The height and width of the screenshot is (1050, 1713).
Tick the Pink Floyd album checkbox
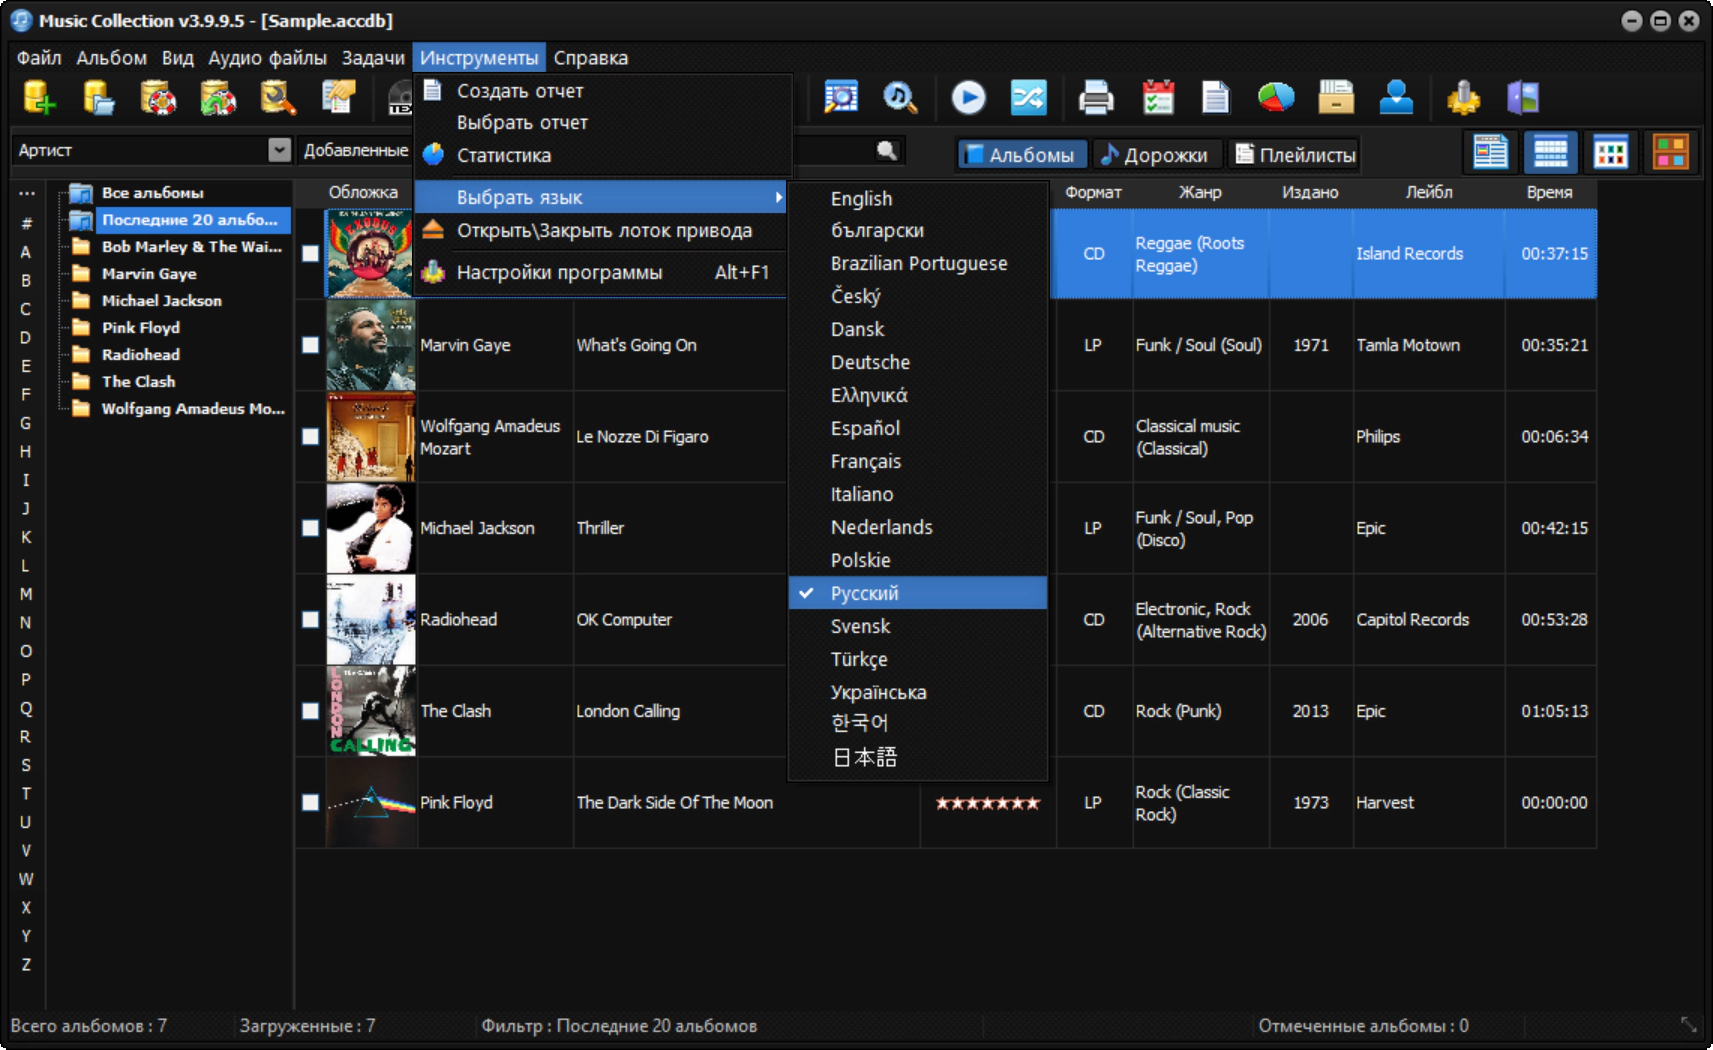[310, 802]
